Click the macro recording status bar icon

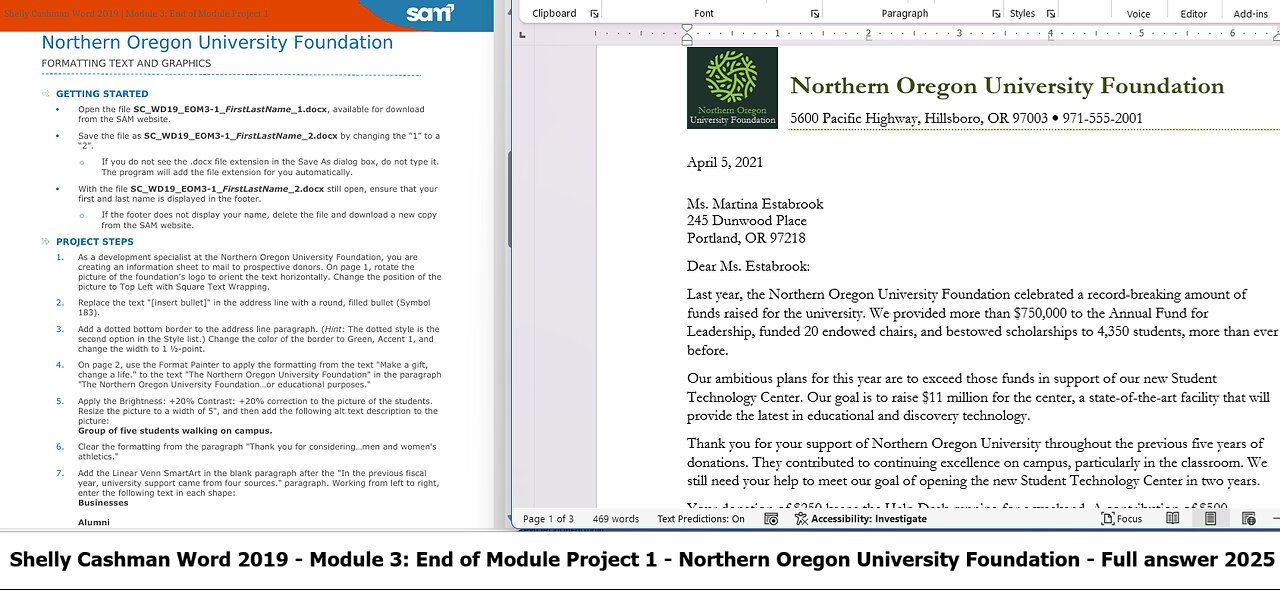coord(771,519)
